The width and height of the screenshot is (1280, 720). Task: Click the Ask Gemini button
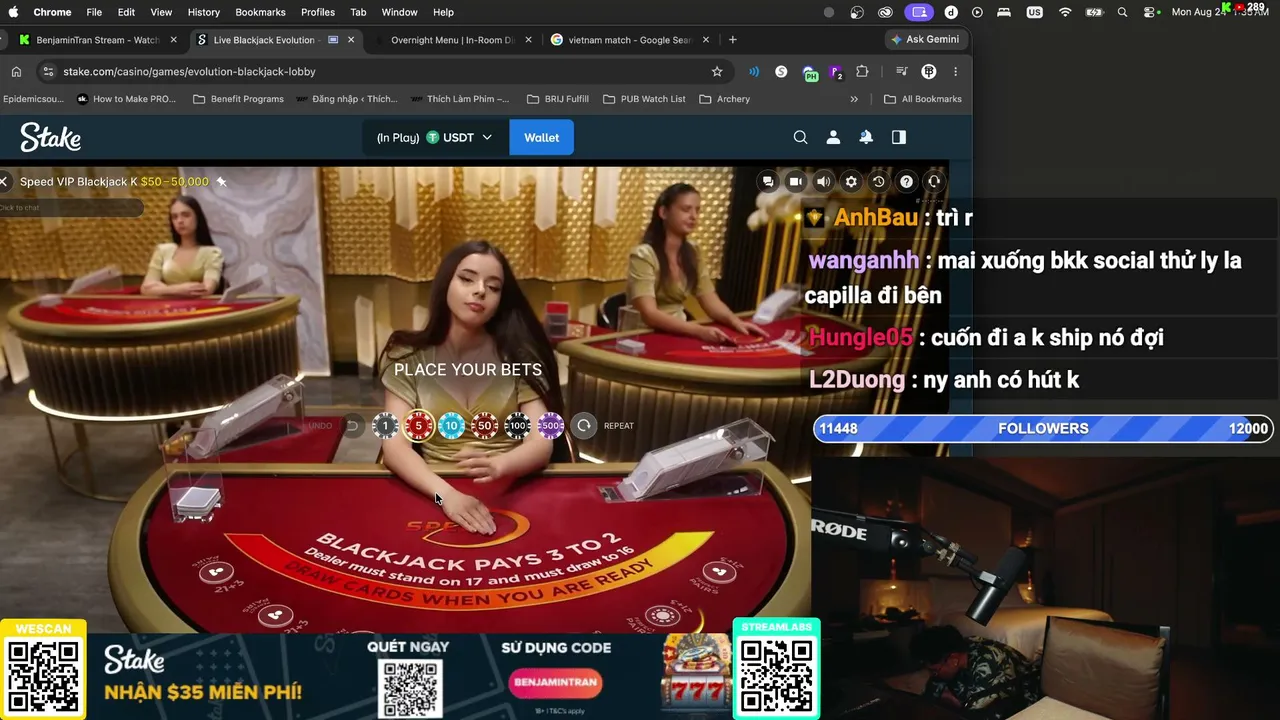tap(926, 40)
